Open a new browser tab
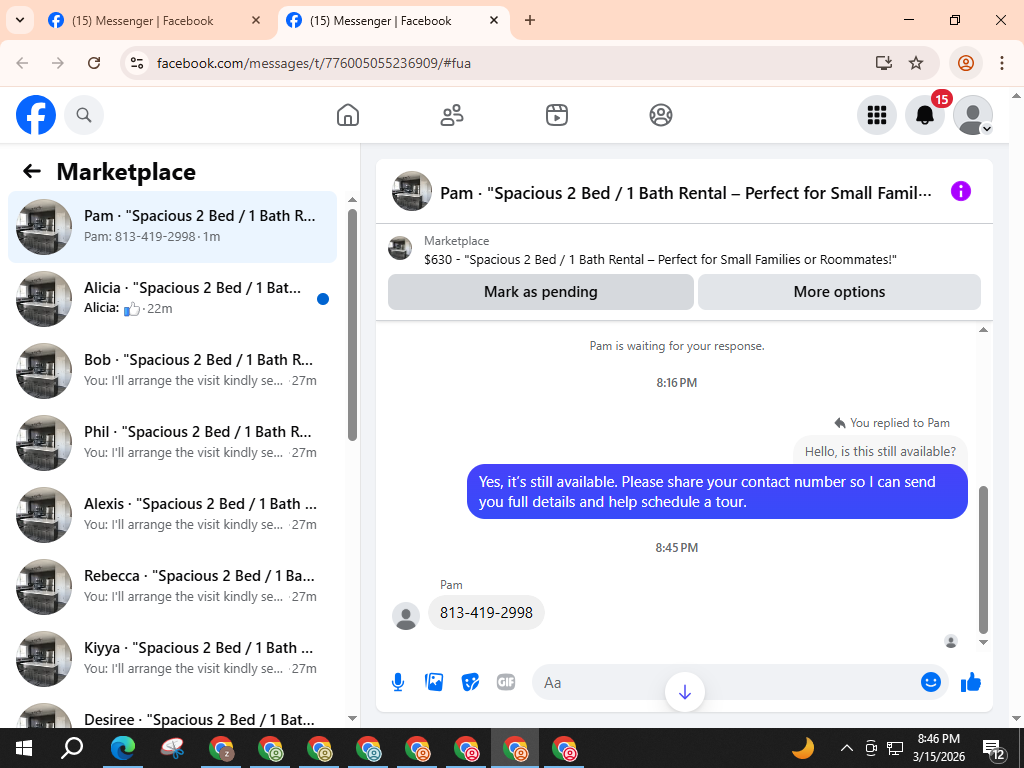Viewport: 1024px width, 768px height. (x=530, y=20)
